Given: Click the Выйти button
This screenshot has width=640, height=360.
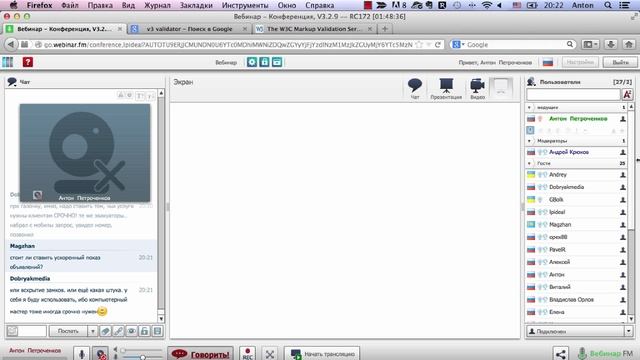Looking at the screenshot, I should pyautogui.click(x=620, y=62).
